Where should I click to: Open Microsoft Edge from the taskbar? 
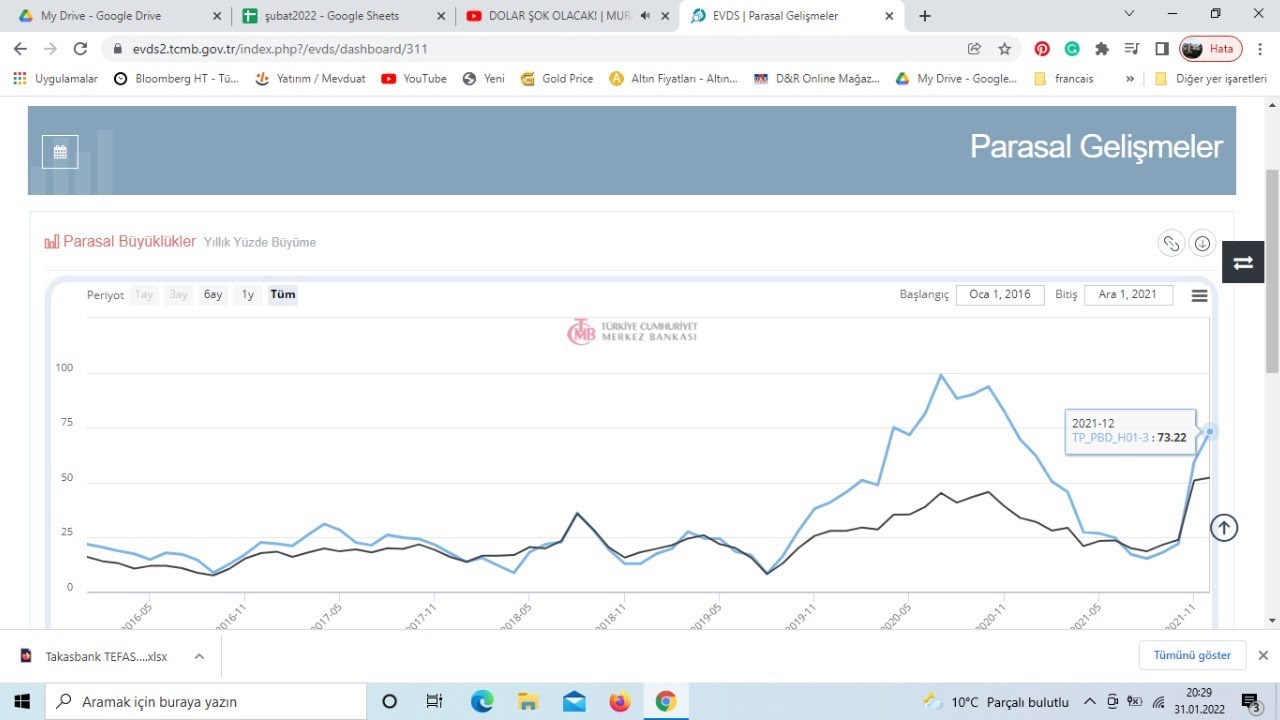pyautogui.click(x=482, y=701)
